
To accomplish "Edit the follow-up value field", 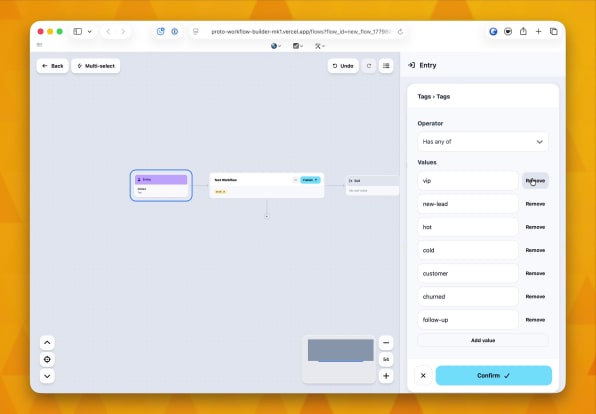I will point(468,320).
